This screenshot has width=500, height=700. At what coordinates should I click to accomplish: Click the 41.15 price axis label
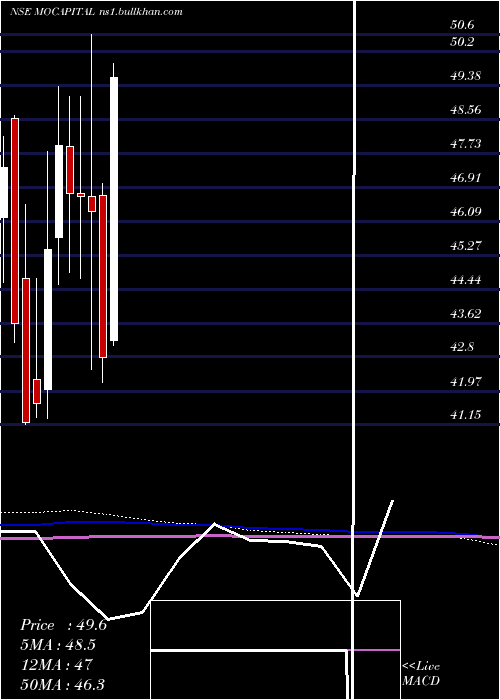[x=465, y=415]
